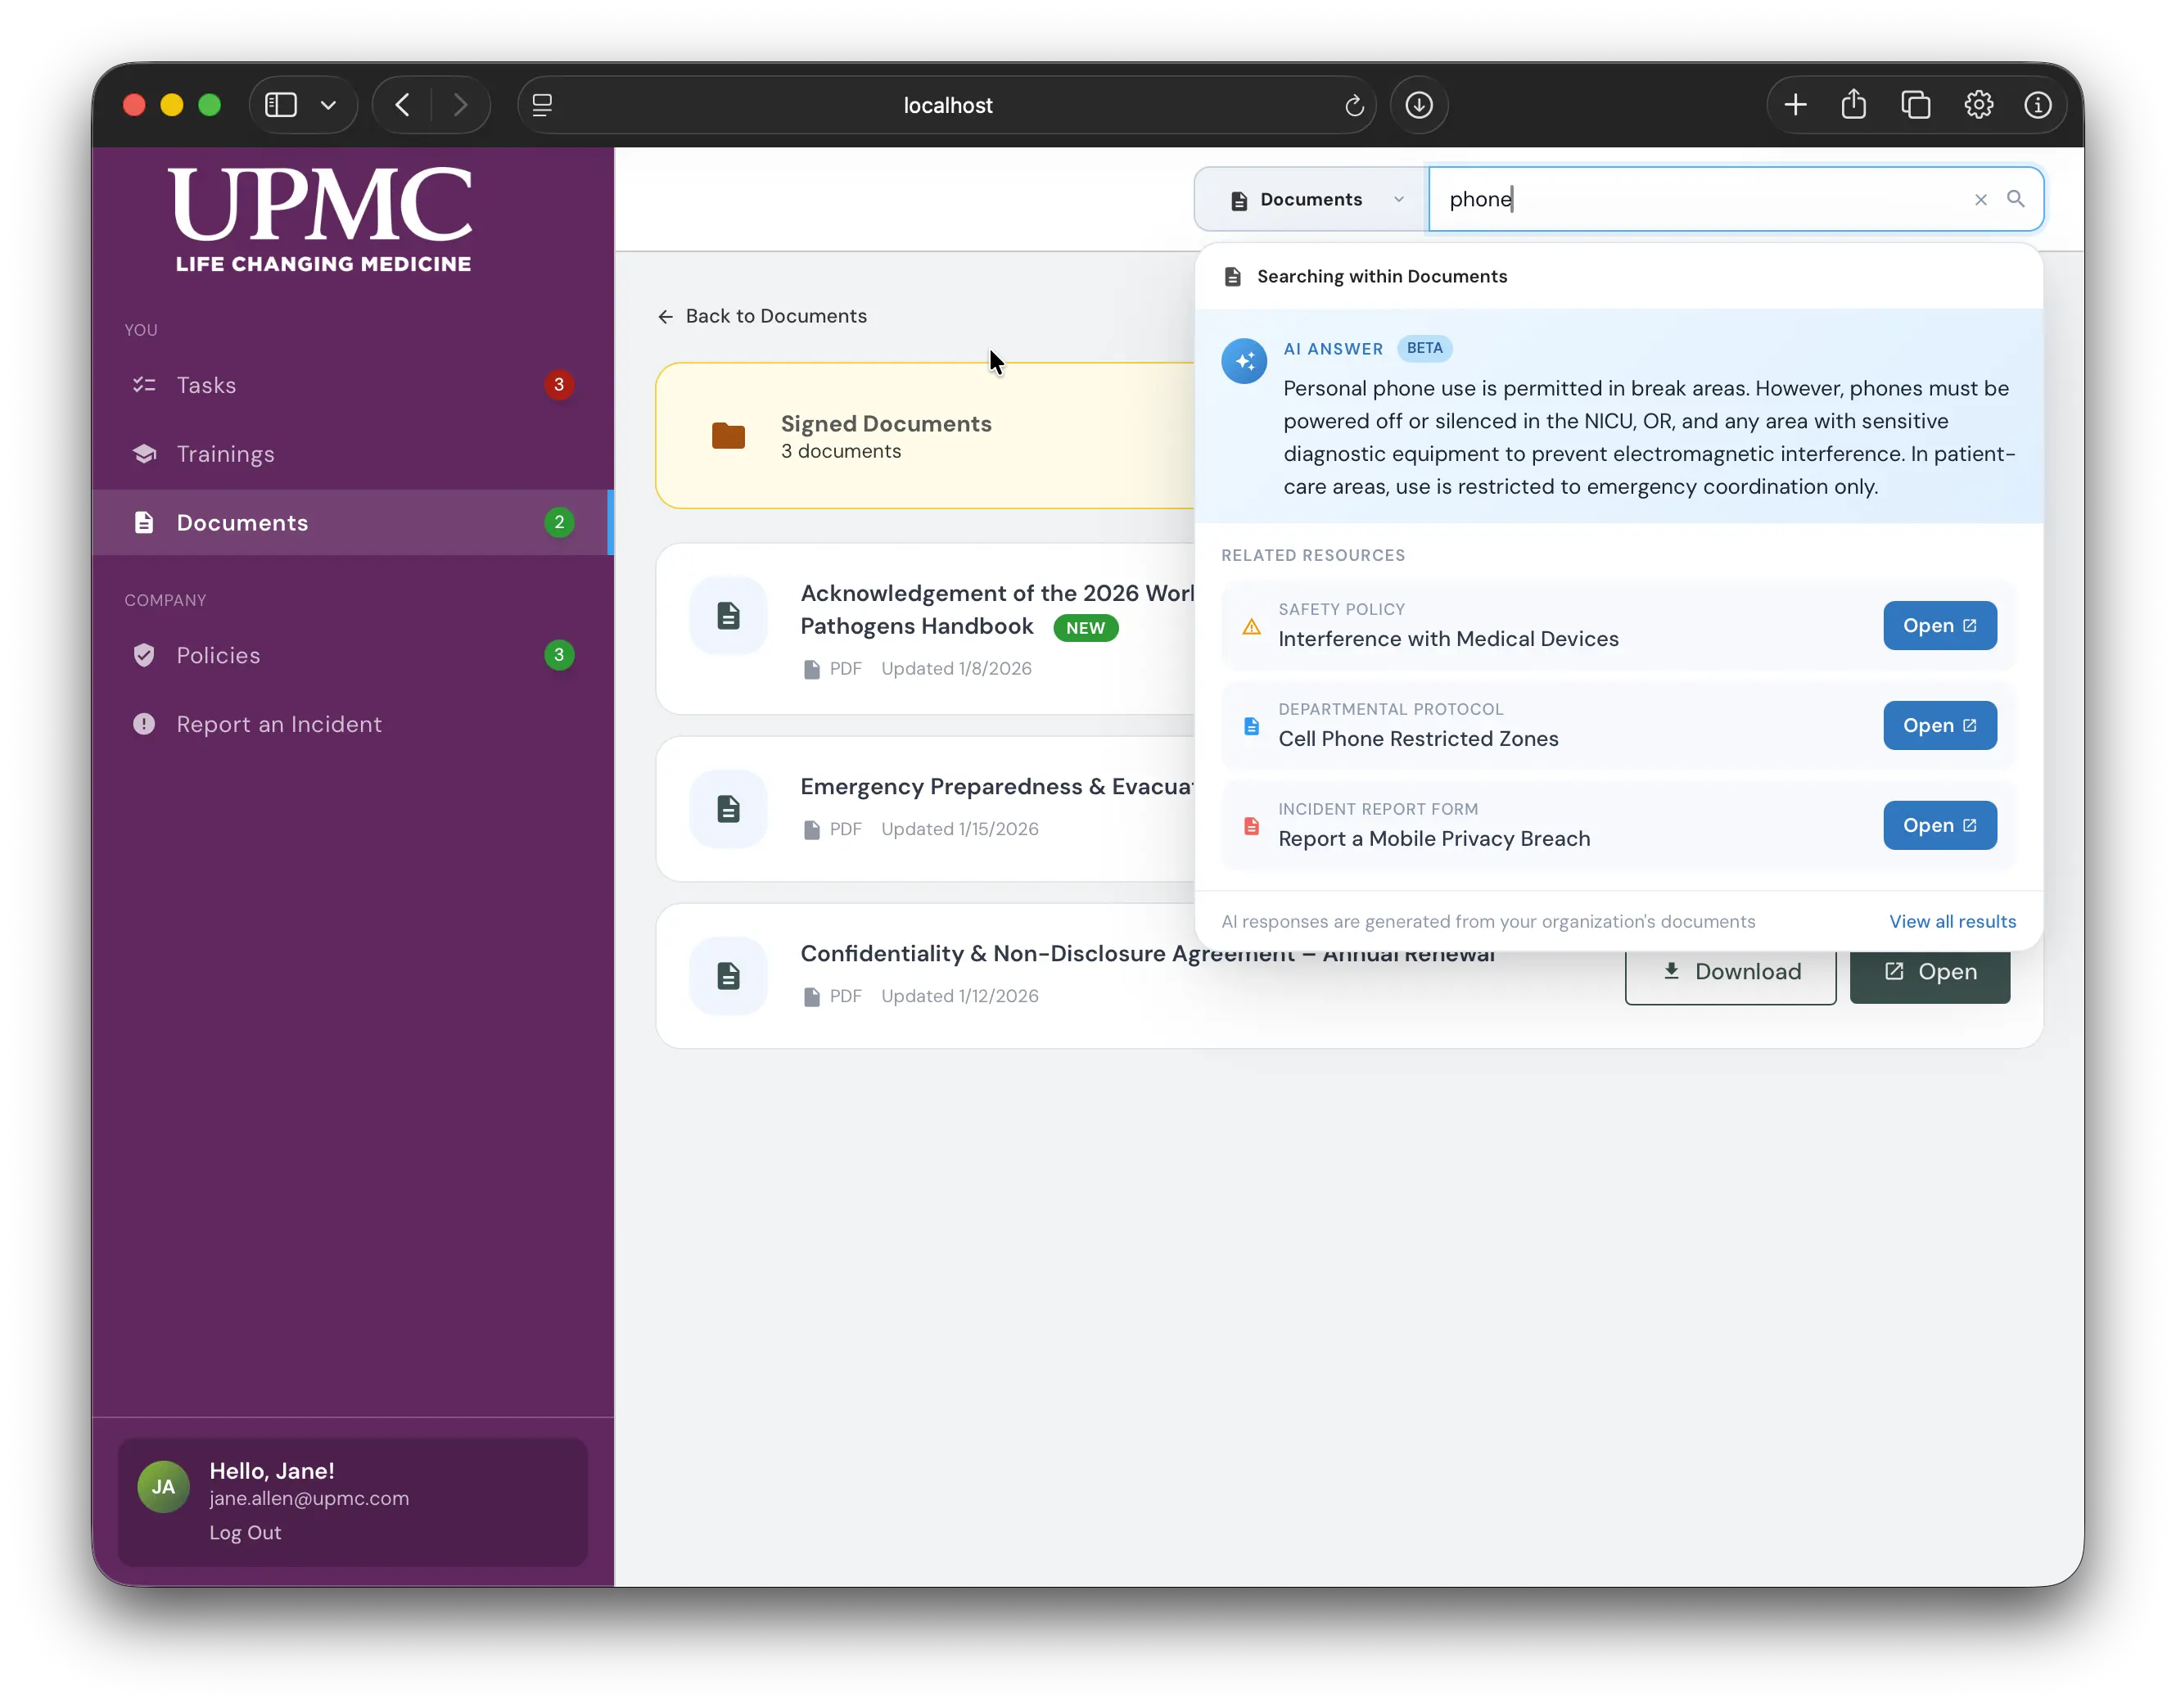The image size is (2176, 1708).
Task: Open the page reader view icon
Action: [x=542, y=105]
